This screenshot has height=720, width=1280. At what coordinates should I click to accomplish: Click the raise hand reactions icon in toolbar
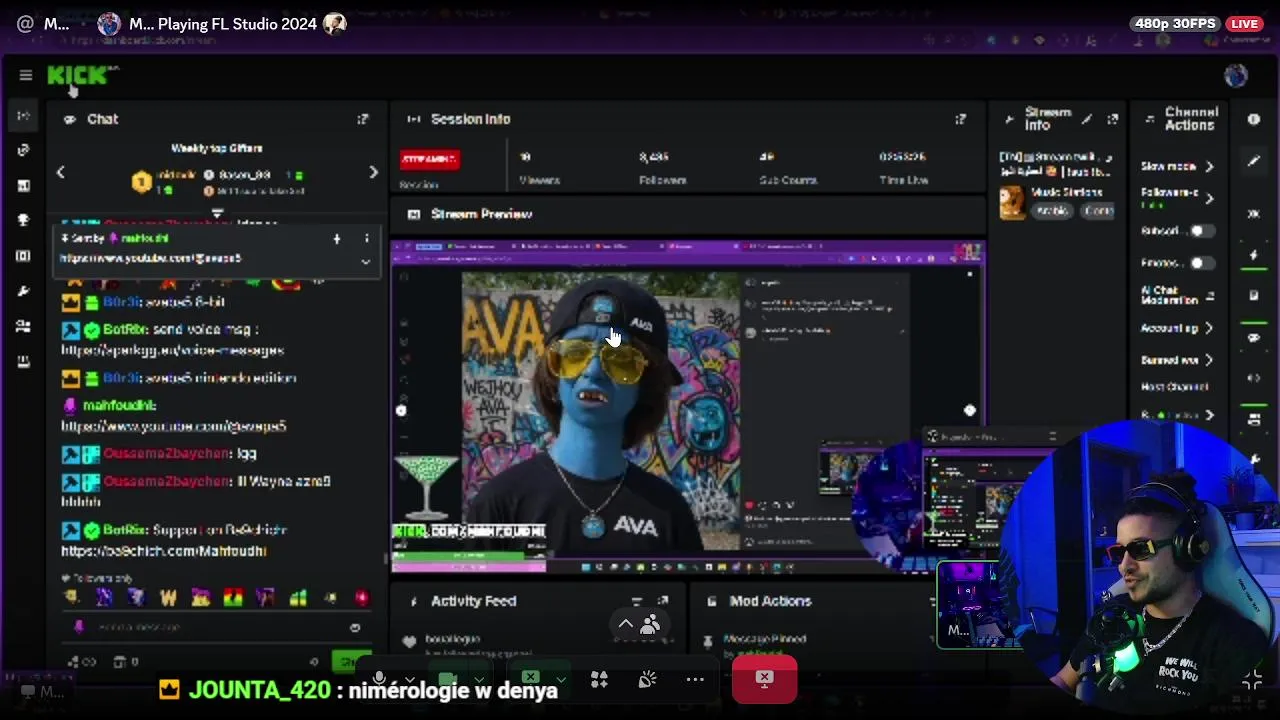click(x=647, y=680)
